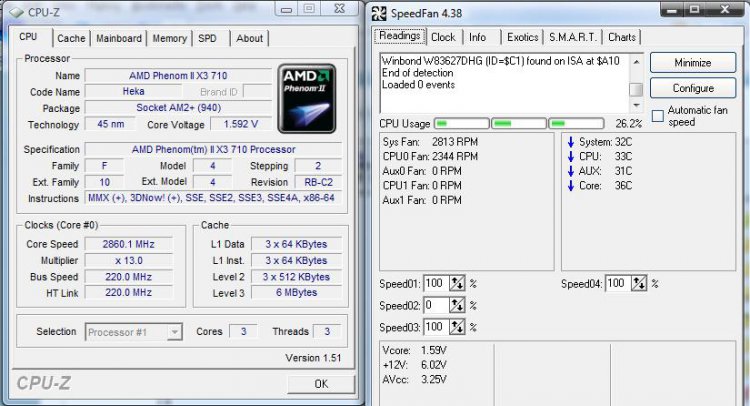Click the blue arrow beside AUX temperature

pyautogui.click(x=571, y=171)
